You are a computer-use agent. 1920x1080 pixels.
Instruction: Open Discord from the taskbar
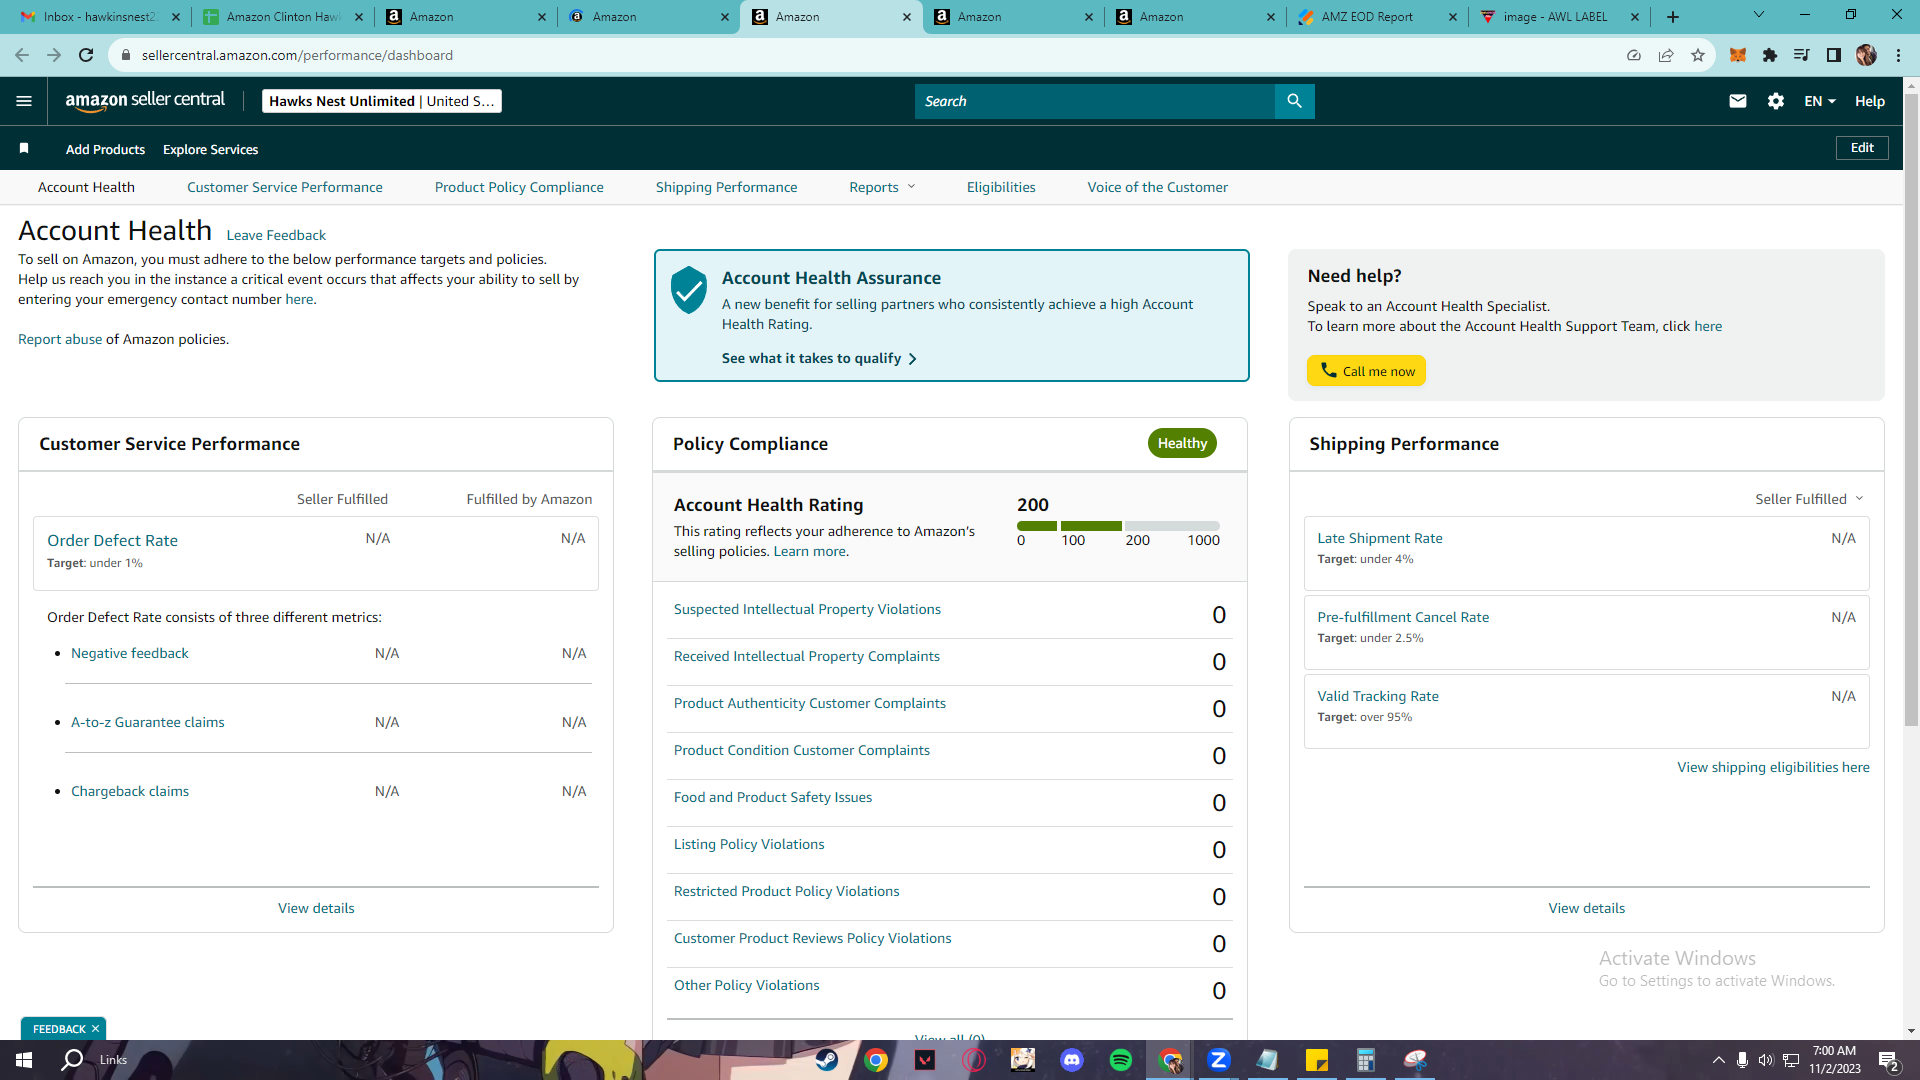click(1072, 1060)
